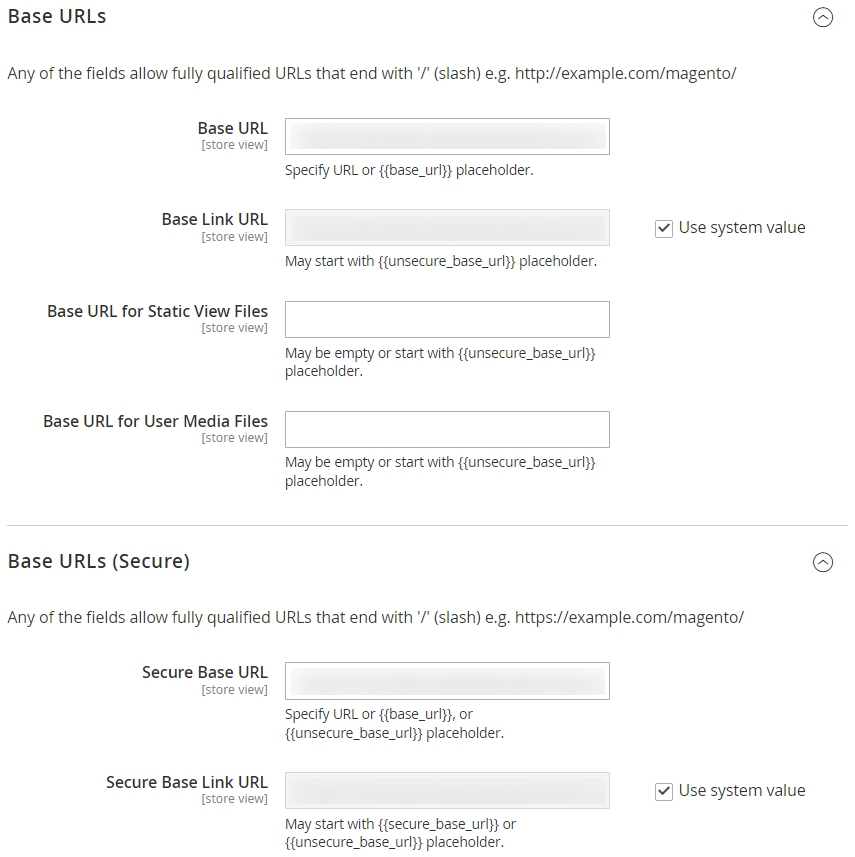The image size is (855, 857).
Task: Click the disabled Secure Base Link URL field
Action: point(447,790)
